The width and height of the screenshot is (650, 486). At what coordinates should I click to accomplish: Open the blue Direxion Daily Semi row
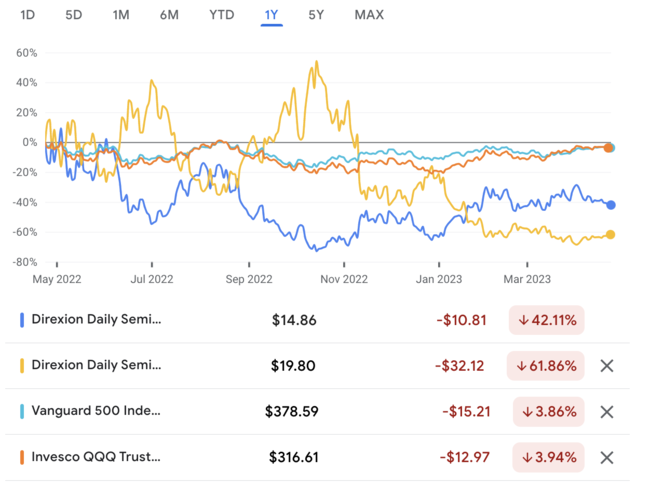317,320
